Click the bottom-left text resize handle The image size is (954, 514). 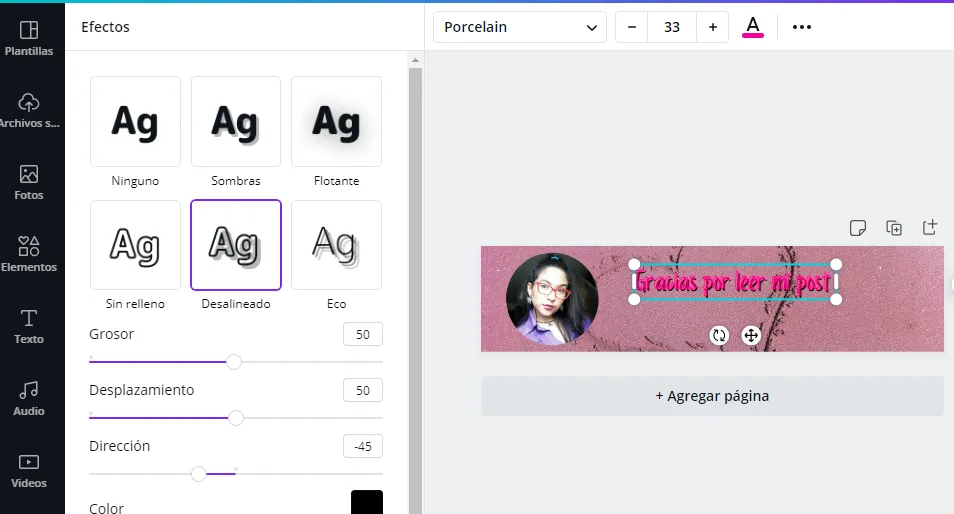(634, 299)
